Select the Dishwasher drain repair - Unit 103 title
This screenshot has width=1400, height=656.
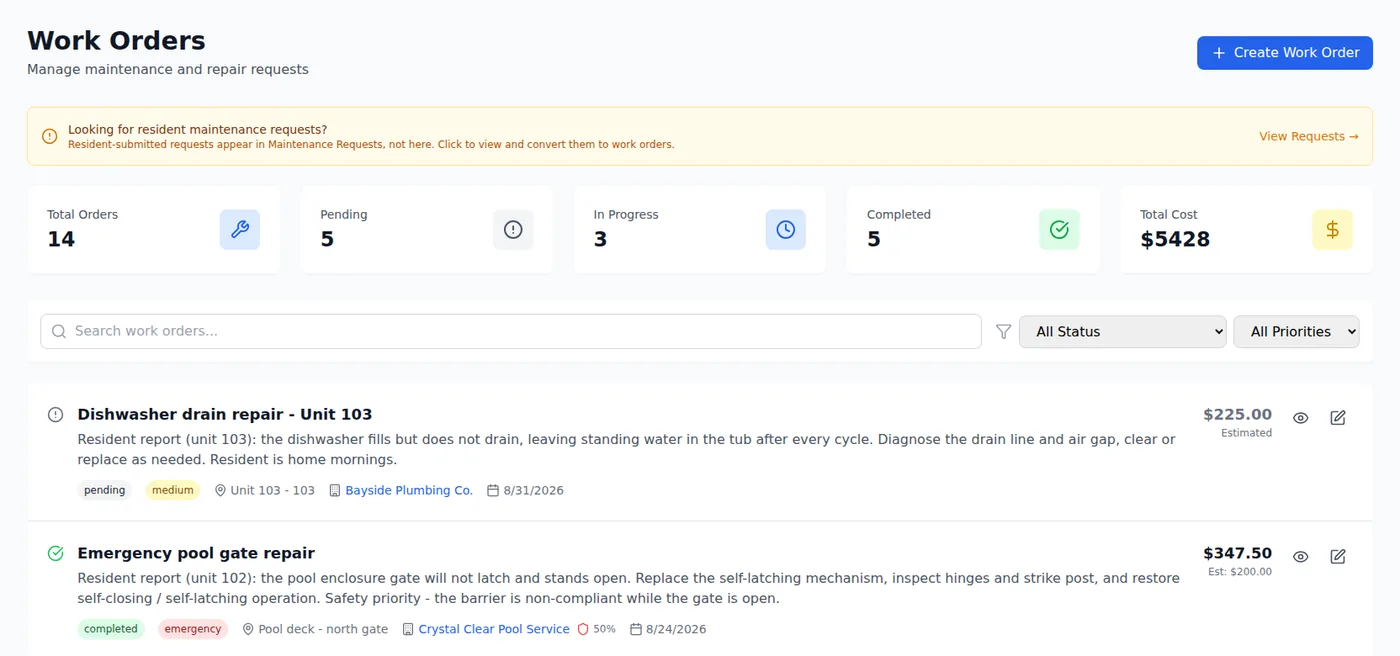[x=225, y=414]
